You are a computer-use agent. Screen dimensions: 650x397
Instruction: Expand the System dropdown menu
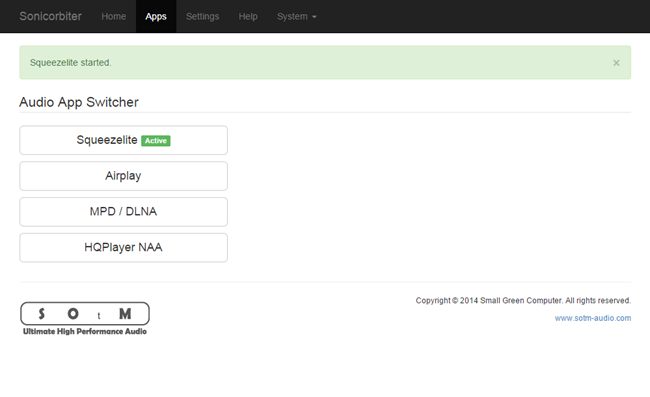(x=297, y=16)
